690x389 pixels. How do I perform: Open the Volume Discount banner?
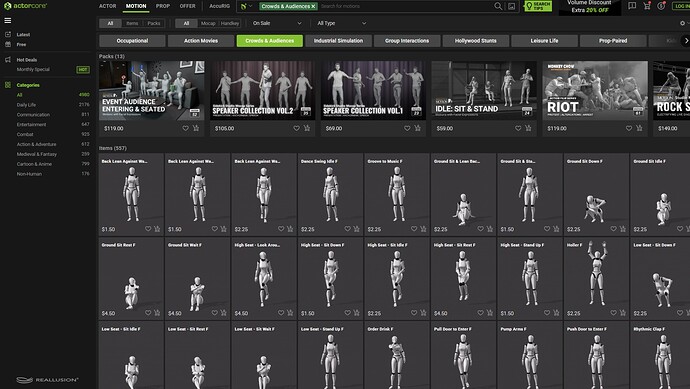point(590,7)
